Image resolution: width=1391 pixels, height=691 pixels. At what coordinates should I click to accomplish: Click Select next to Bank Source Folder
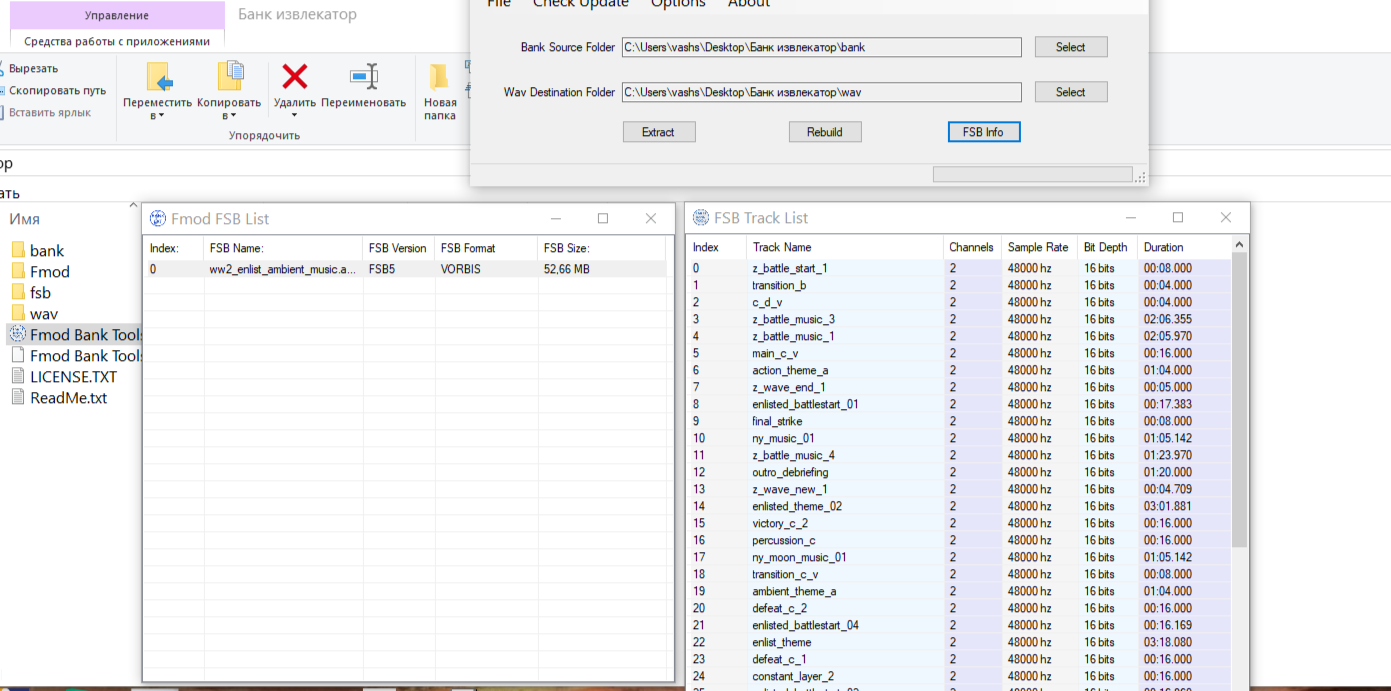click(1070, 47)
